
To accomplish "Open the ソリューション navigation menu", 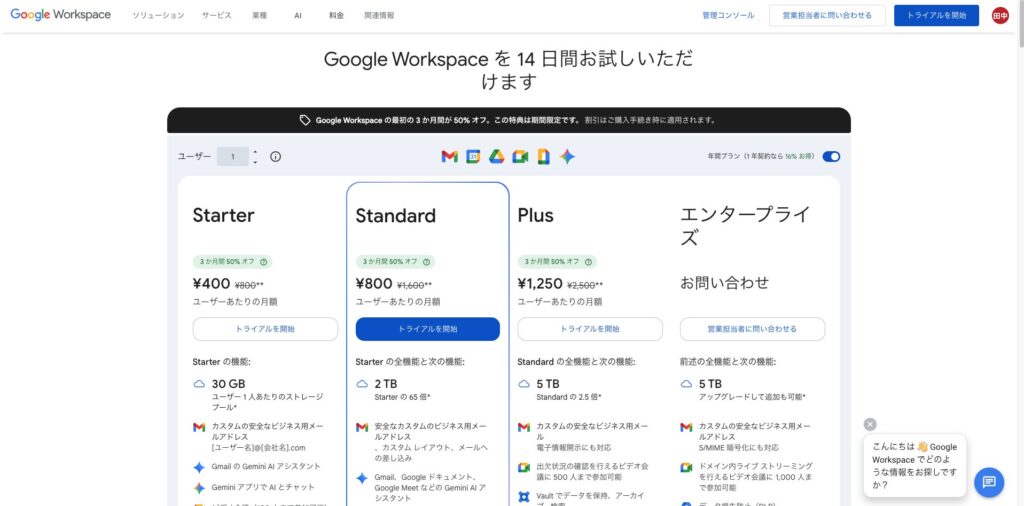I will (158, 16).
